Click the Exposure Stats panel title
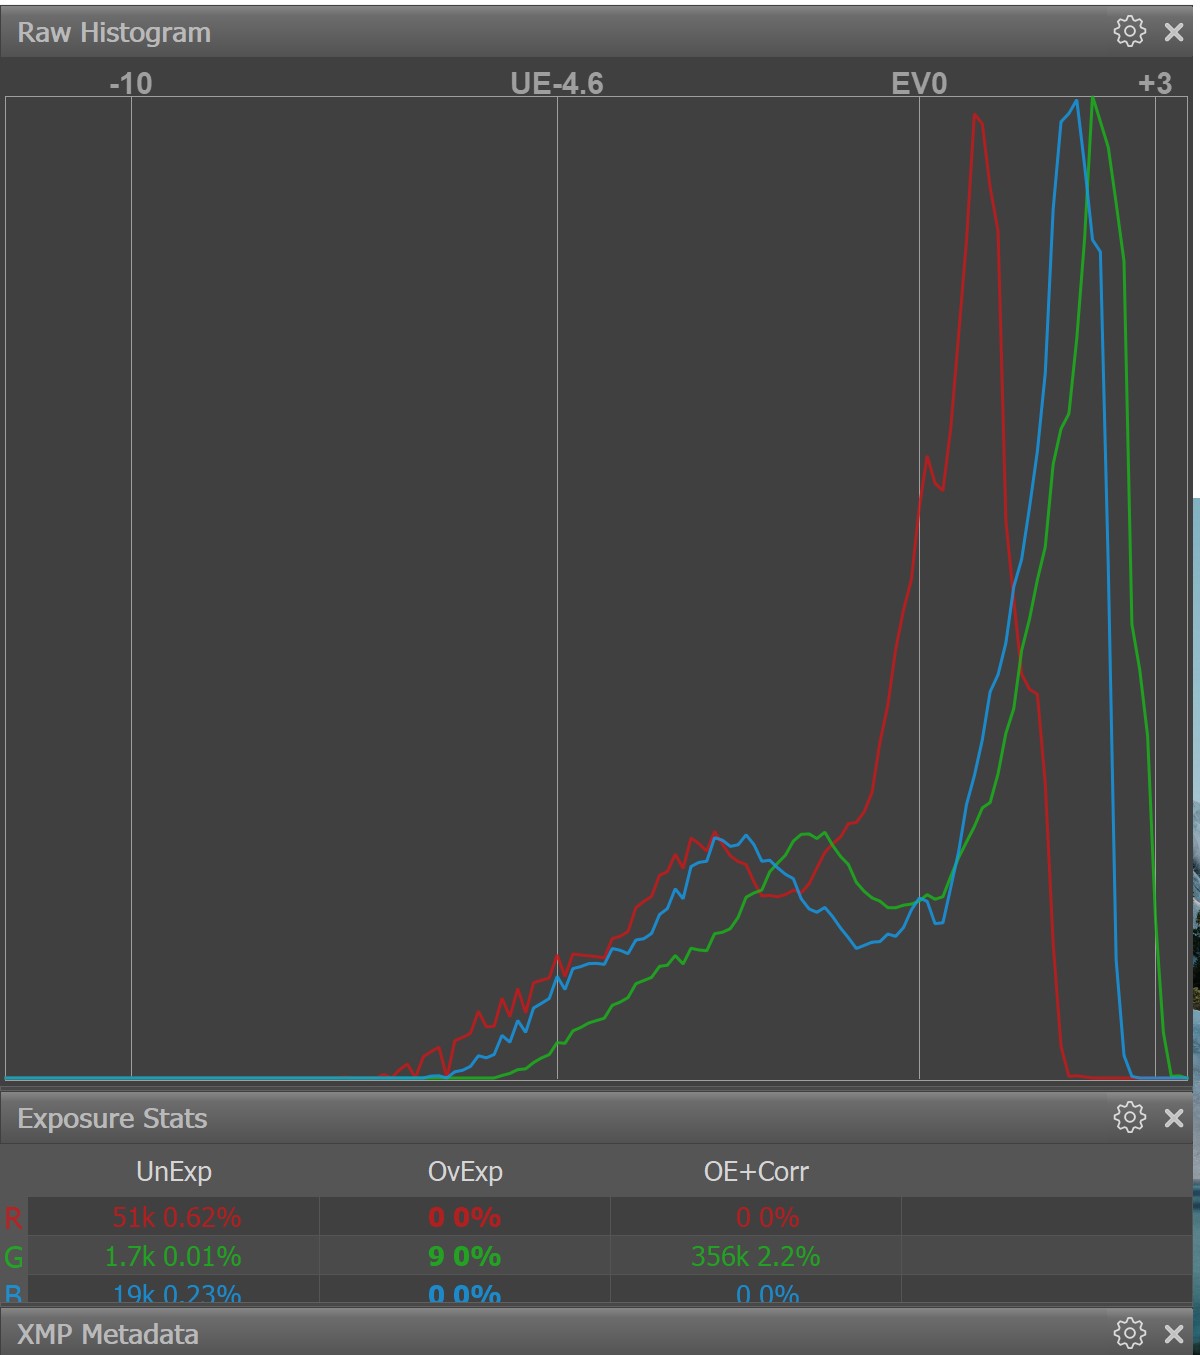The width and height of the screenshot is (1200, 1355). [x=112, y=1118]
